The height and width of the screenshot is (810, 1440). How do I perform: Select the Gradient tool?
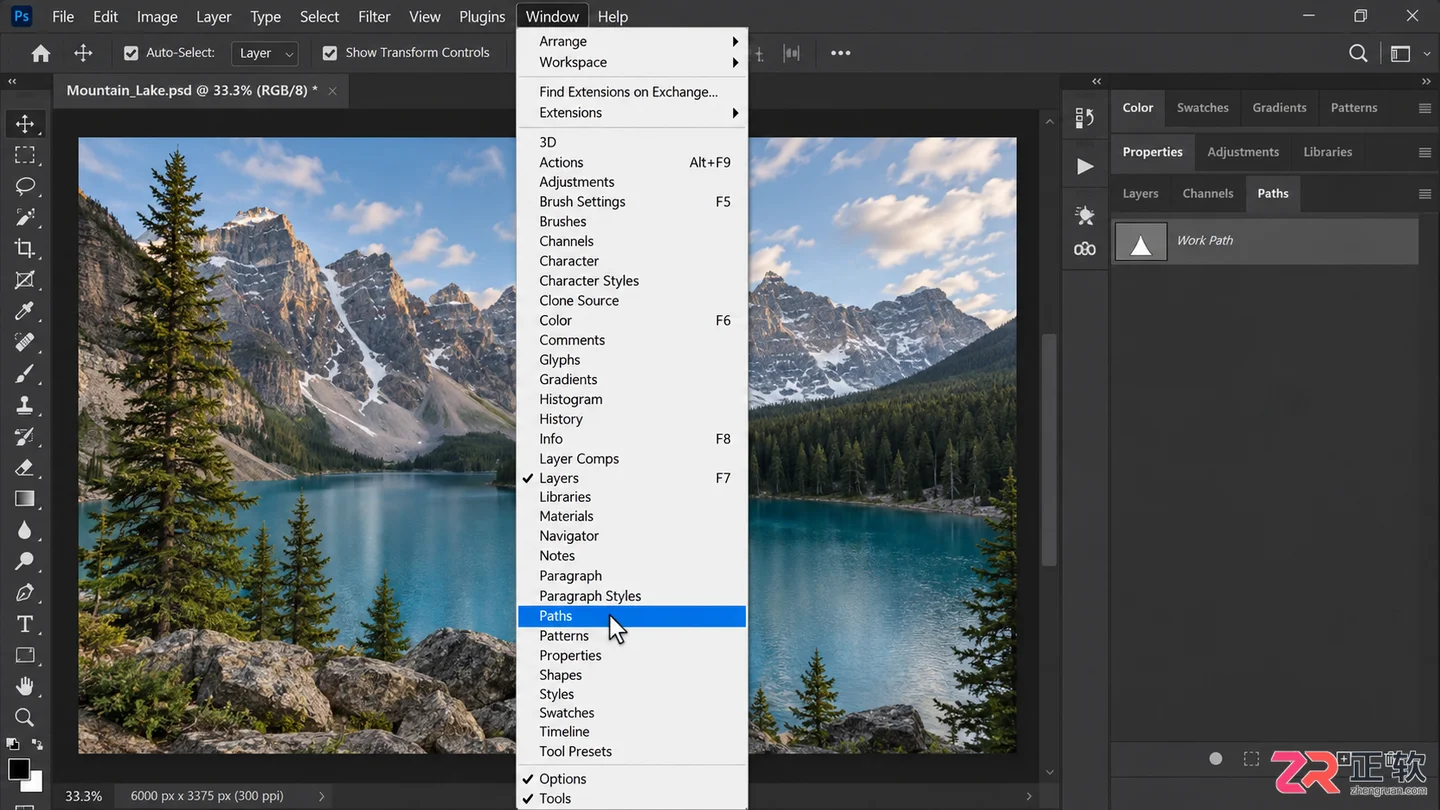[25, 498]
